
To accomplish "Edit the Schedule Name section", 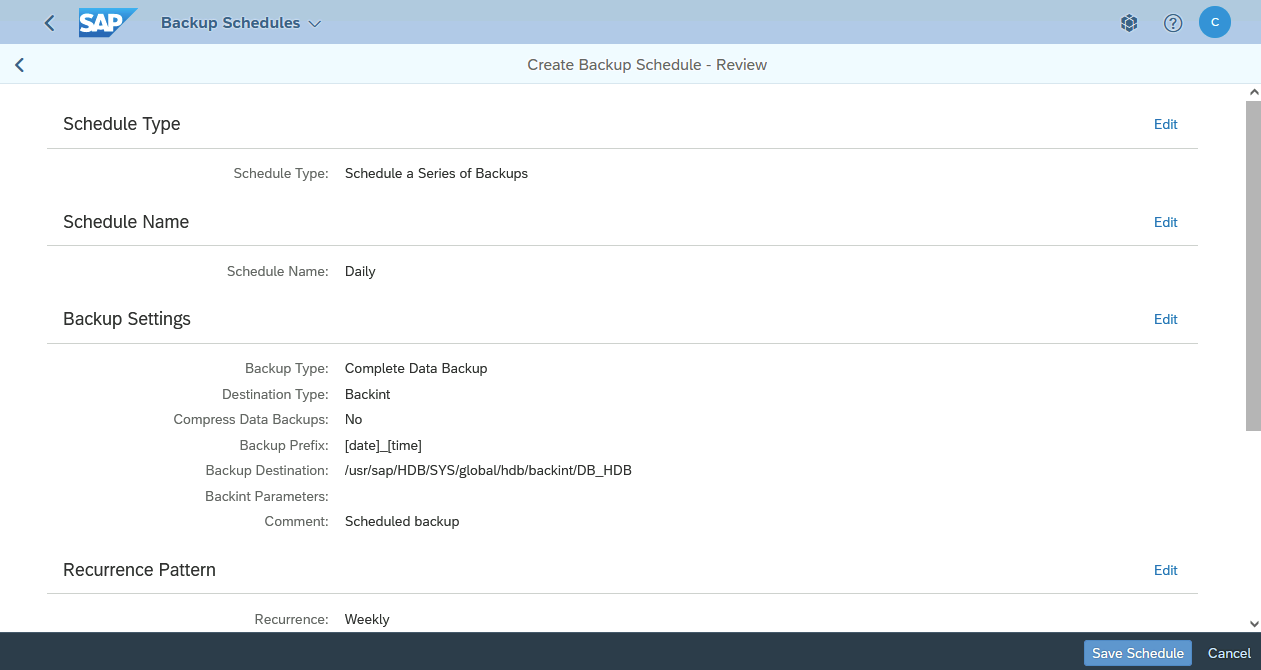I will pyautogui.click(x=1165, y=222).
